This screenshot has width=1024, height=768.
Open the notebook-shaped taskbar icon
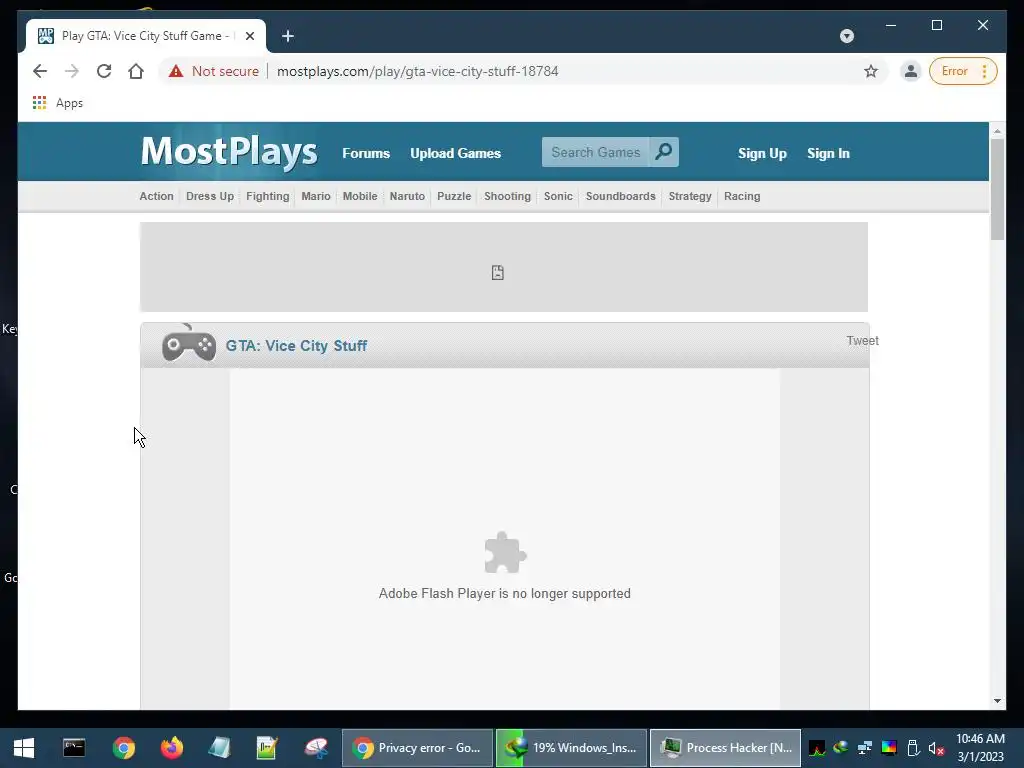point(219,748)
